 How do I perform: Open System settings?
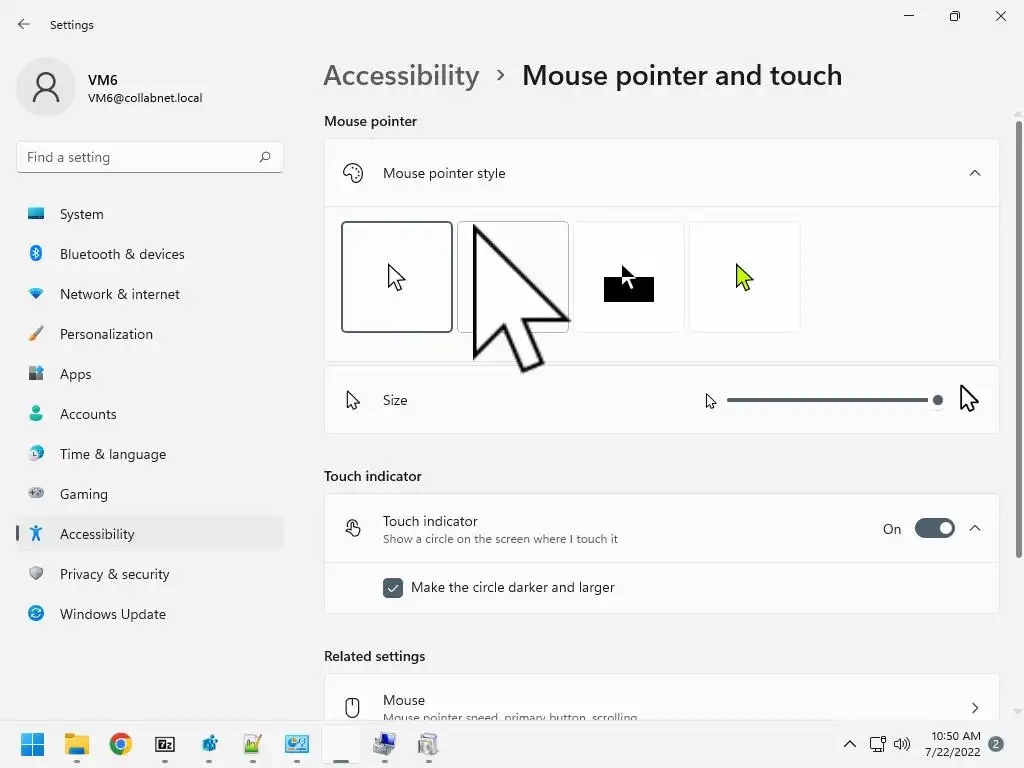pos(150,214)
